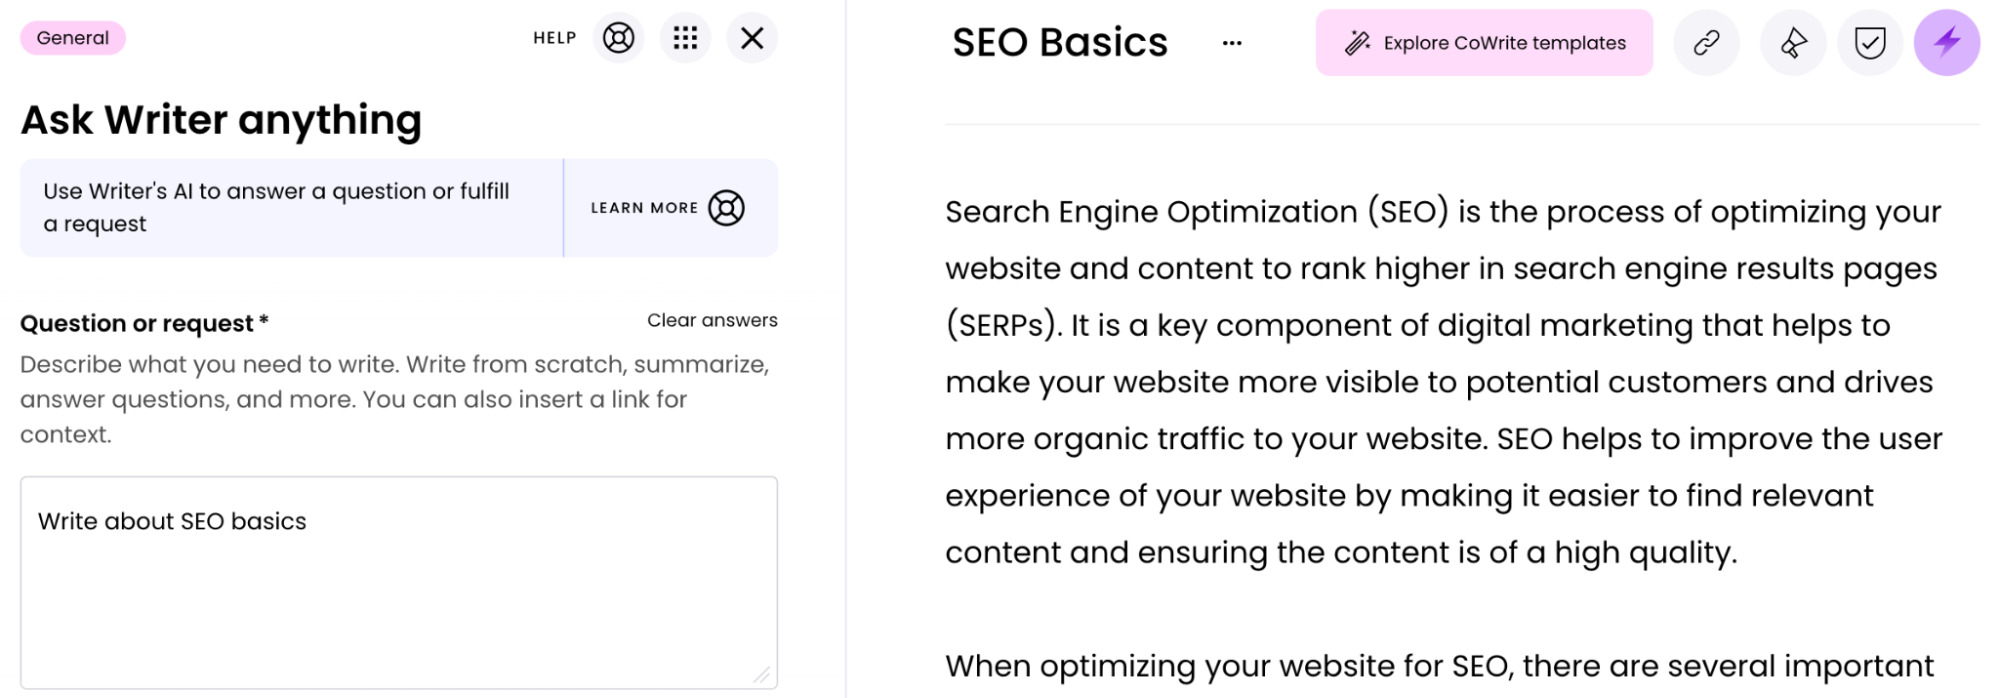Click the lifebuoy icon beside LEARN MORE
1999x698 pixels.
click(x=726, y=208)
